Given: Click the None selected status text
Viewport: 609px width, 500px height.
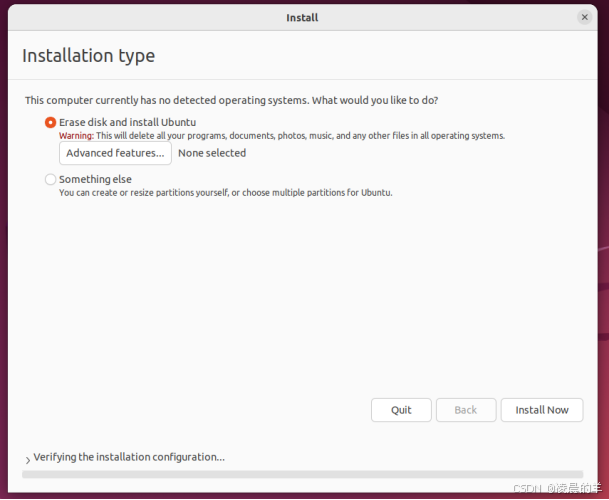Looking at the screenshot, I should point(212,153).
